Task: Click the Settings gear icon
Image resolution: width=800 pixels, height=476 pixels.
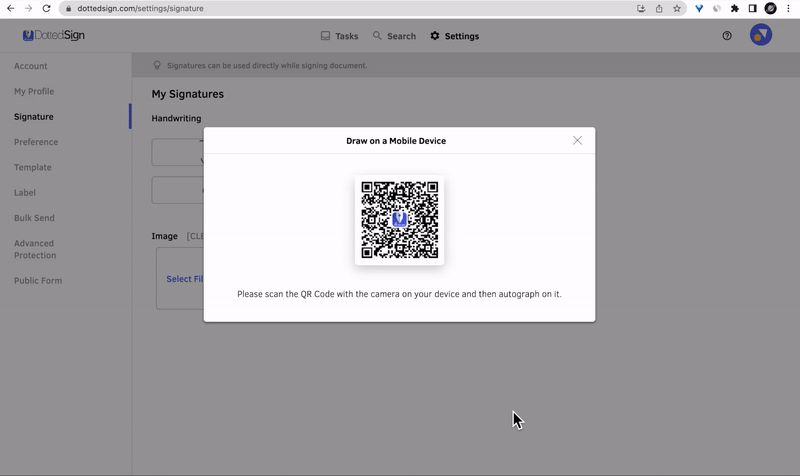Action: point(435,36)
